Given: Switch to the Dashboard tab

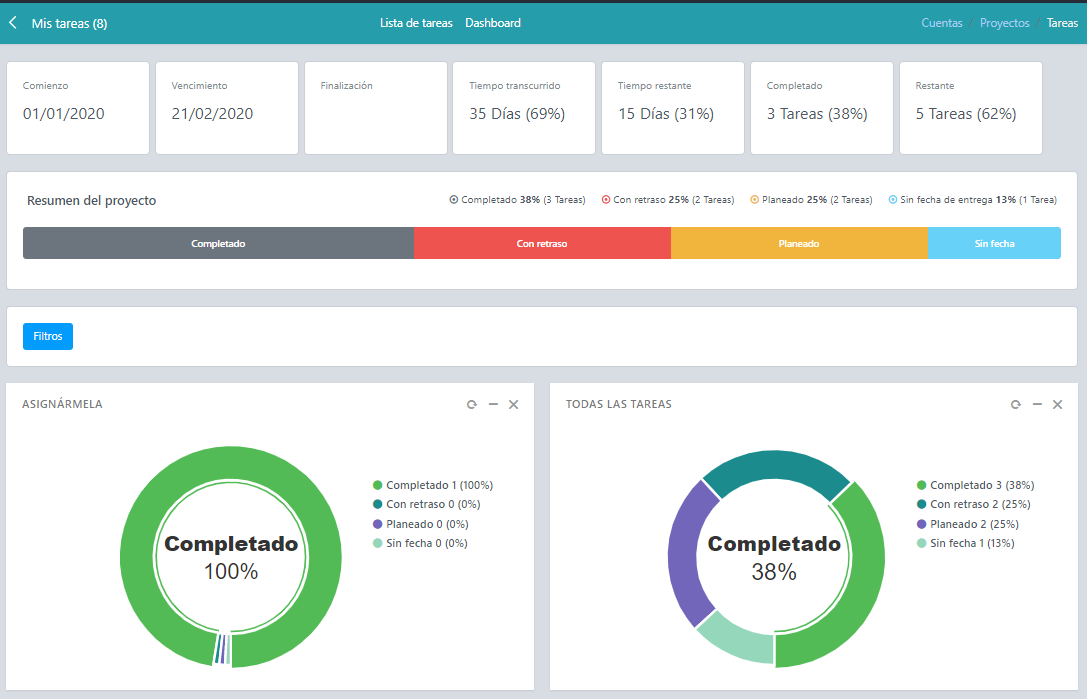Looking at the screenshot, I should click(x=493, y=23).
